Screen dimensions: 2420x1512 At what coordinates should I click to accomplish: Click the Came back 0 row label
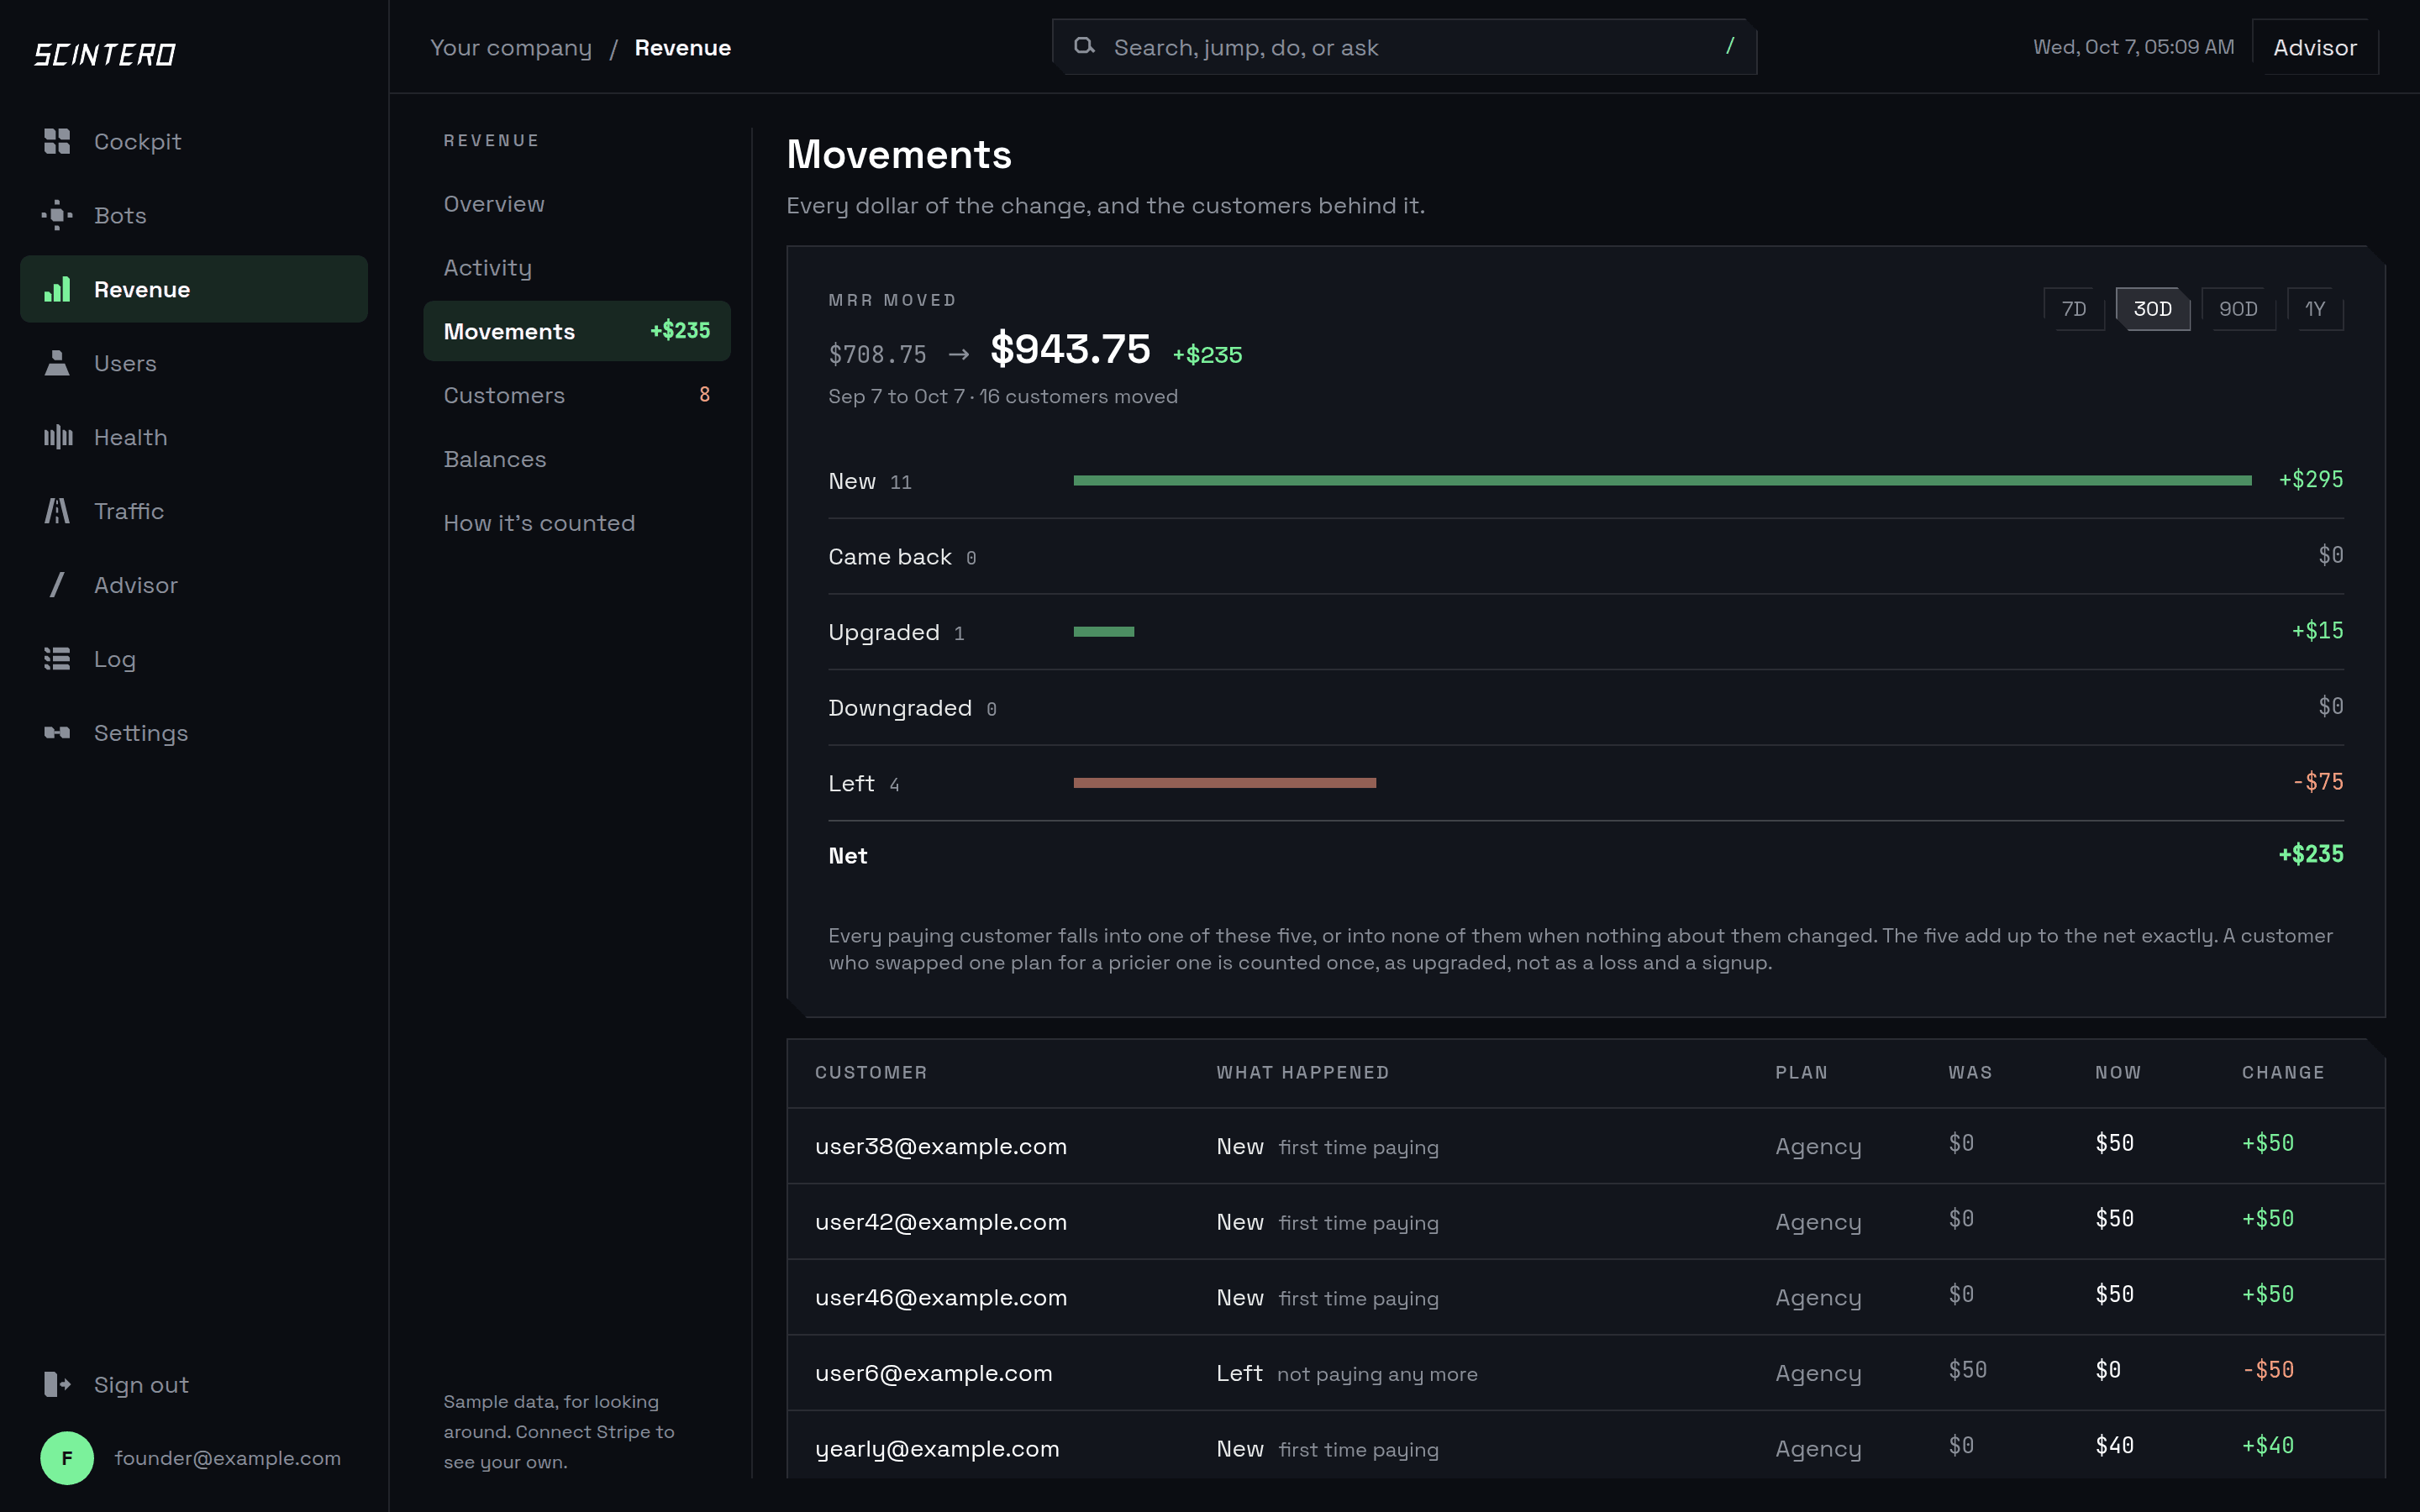(902, 556)
